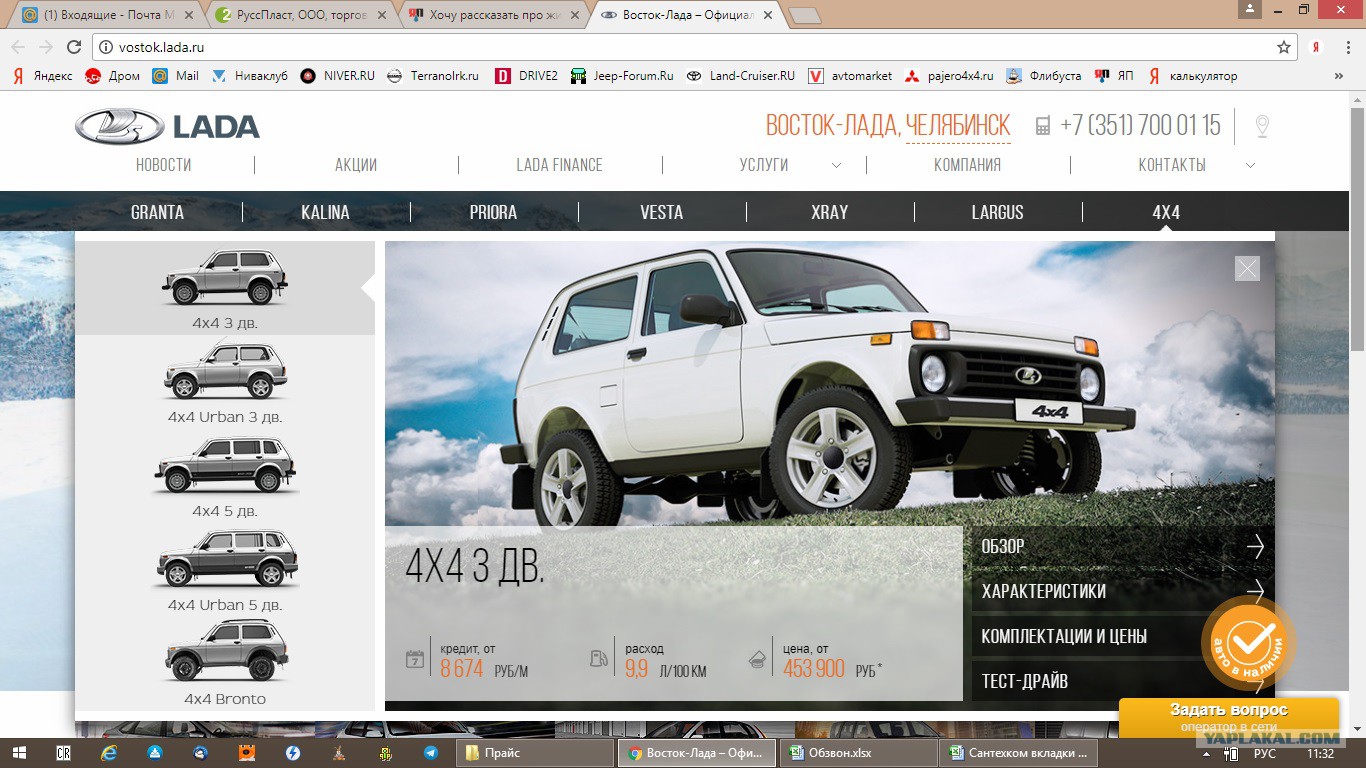
Task: Open the Обзор link
Action: point(1123,547)
